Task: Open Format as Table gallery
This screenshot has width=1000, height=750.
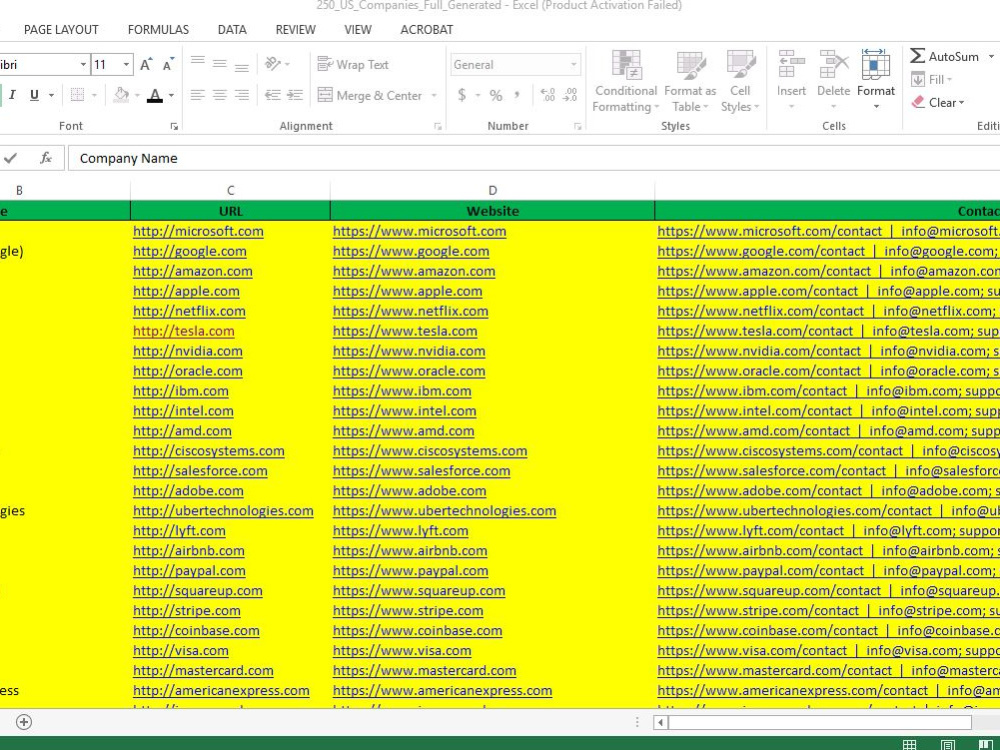Action: [x=690, y=82]
